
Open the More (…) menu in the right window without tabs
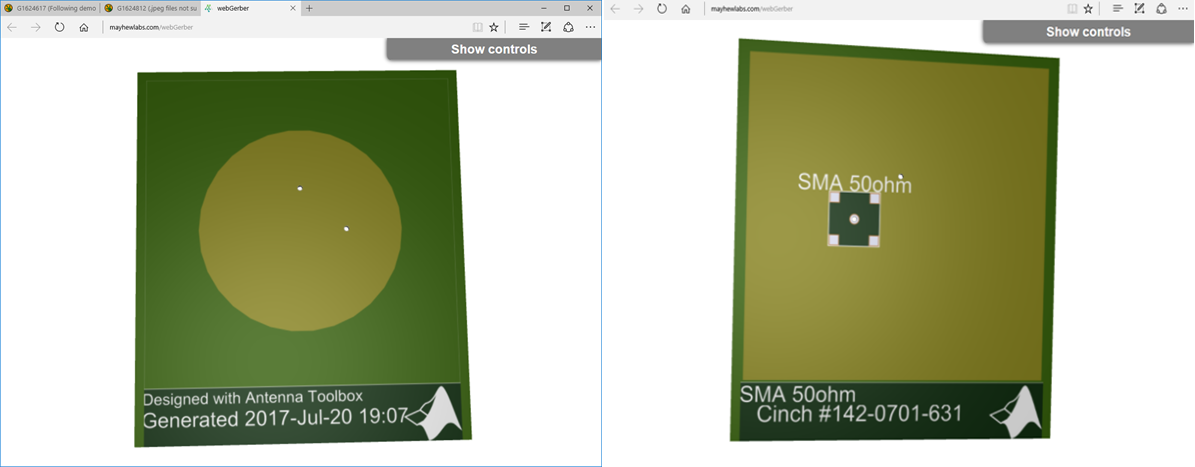pos(1184,9)
